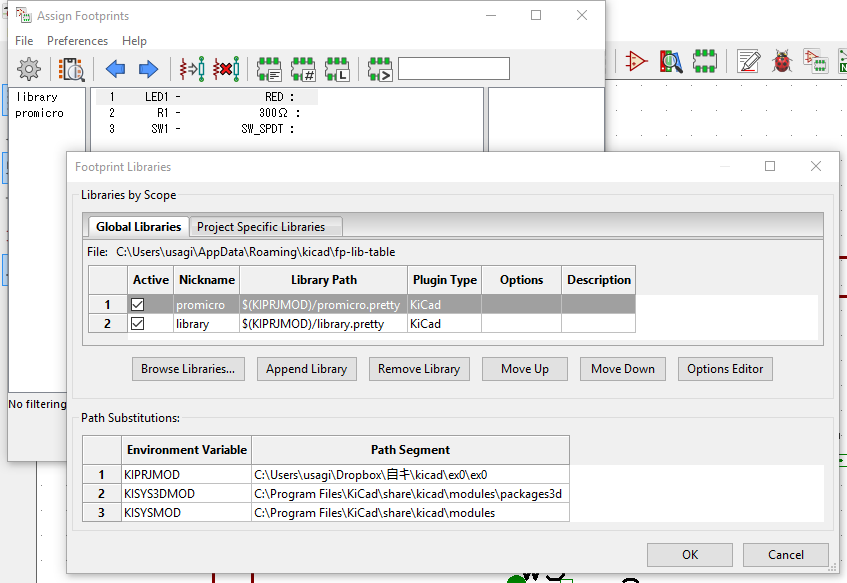
Task: Open footprint library settings gear icon
Action: click(29, 69)
